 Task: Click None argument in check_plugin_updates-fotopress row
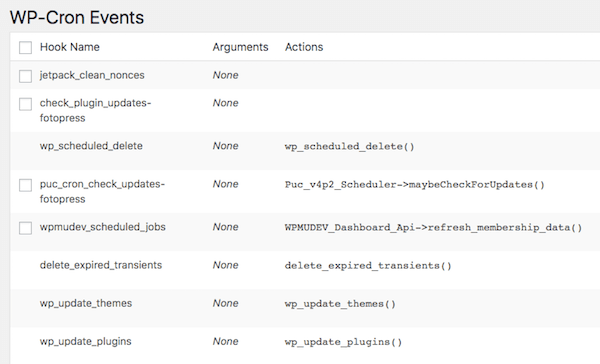coord(225,103)
